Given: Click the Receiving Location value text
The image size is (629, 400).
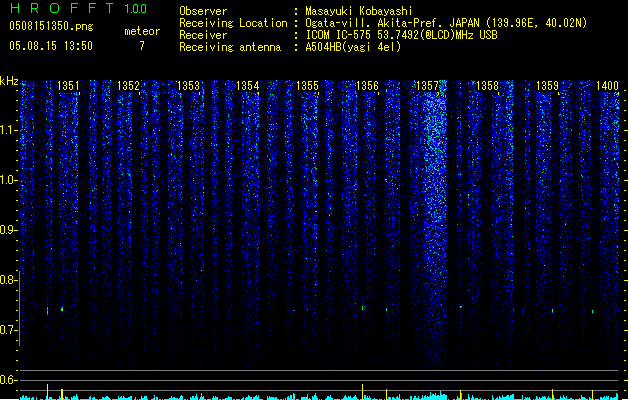Looking at the screenshot, I should click(x=446, y=23).
